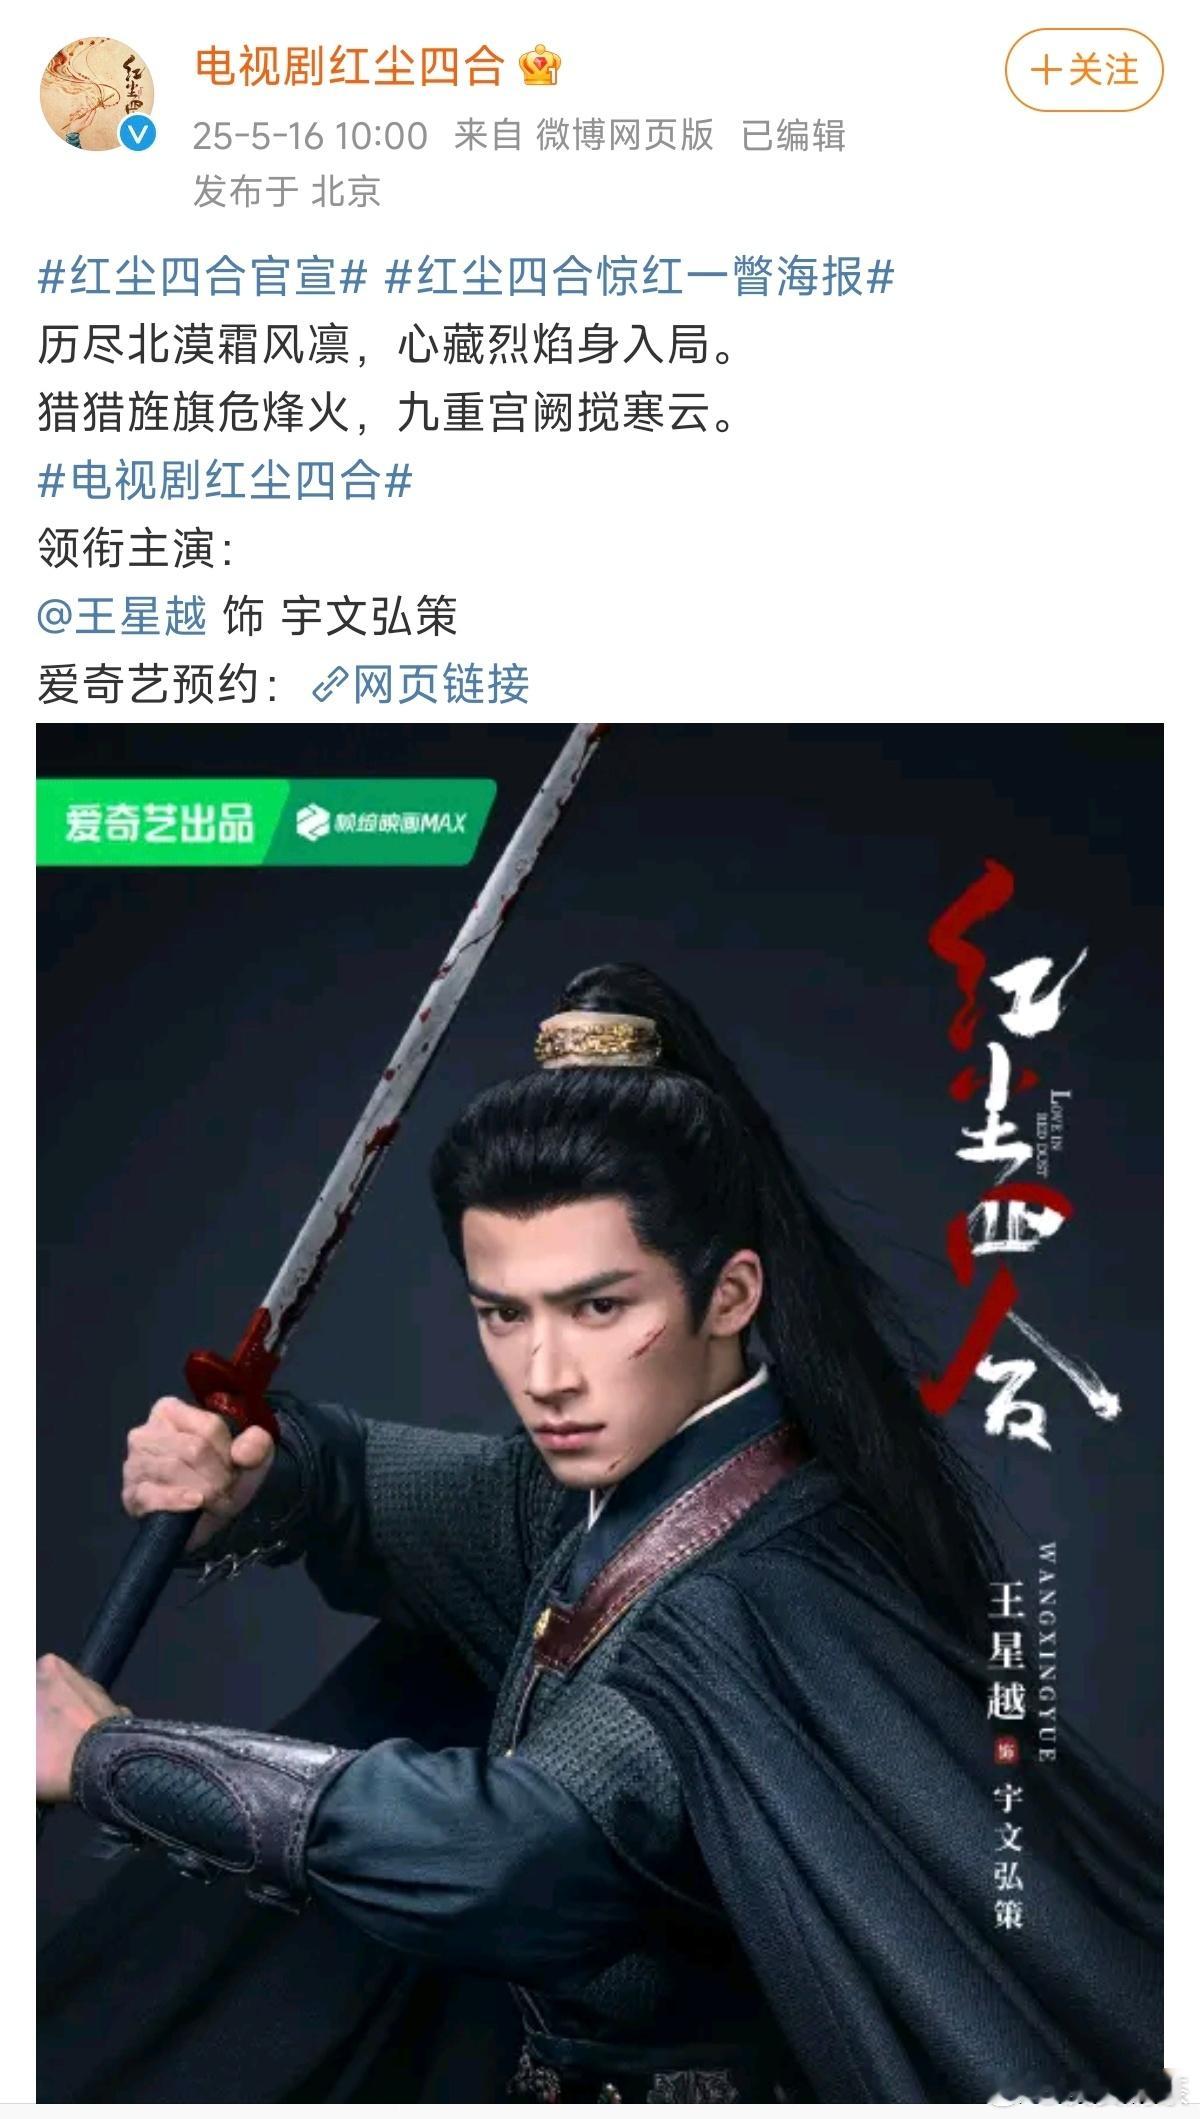This screenshot has width=1200, height=2119.
Task: Click the post timestamp 25-5-16 10:00
Action: pyautogui.click(x=310, y=135)
